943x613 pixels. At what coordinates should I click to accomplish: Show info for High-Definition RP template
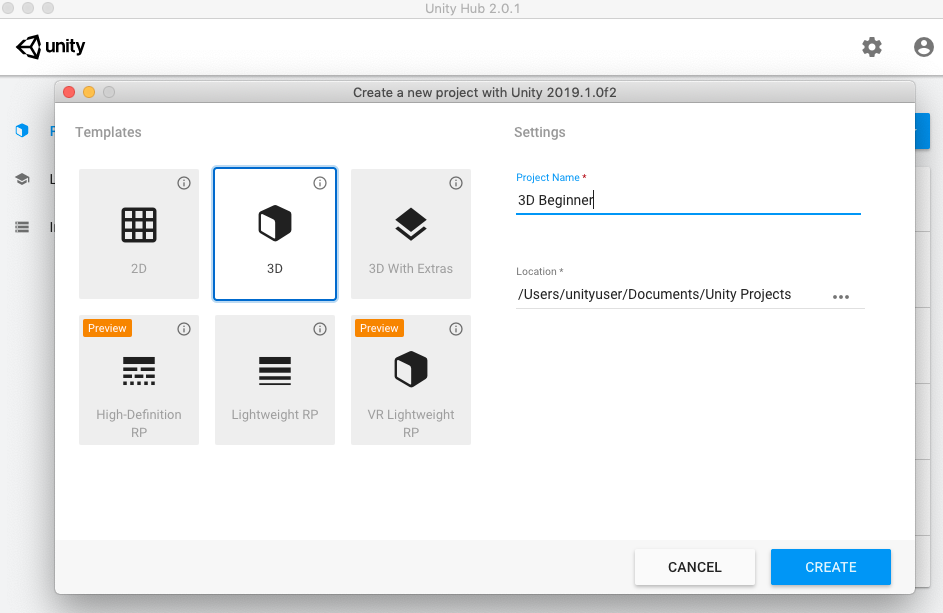tap(184, 329)
